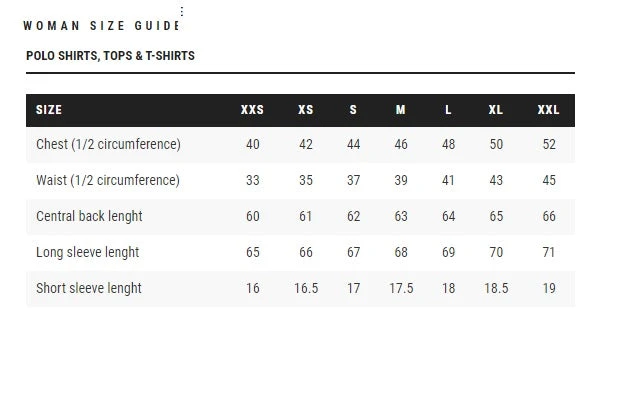624x405 pixels.
Task: Click the Waist (1/2 circumference) row label
Action: pyautogui.click(x=108, y=181)
